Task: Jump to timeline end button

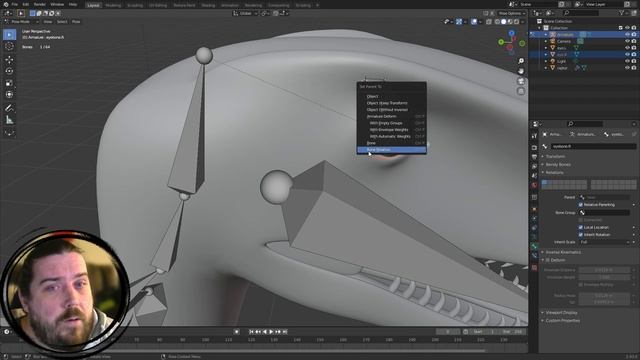Action: point(285,332)
